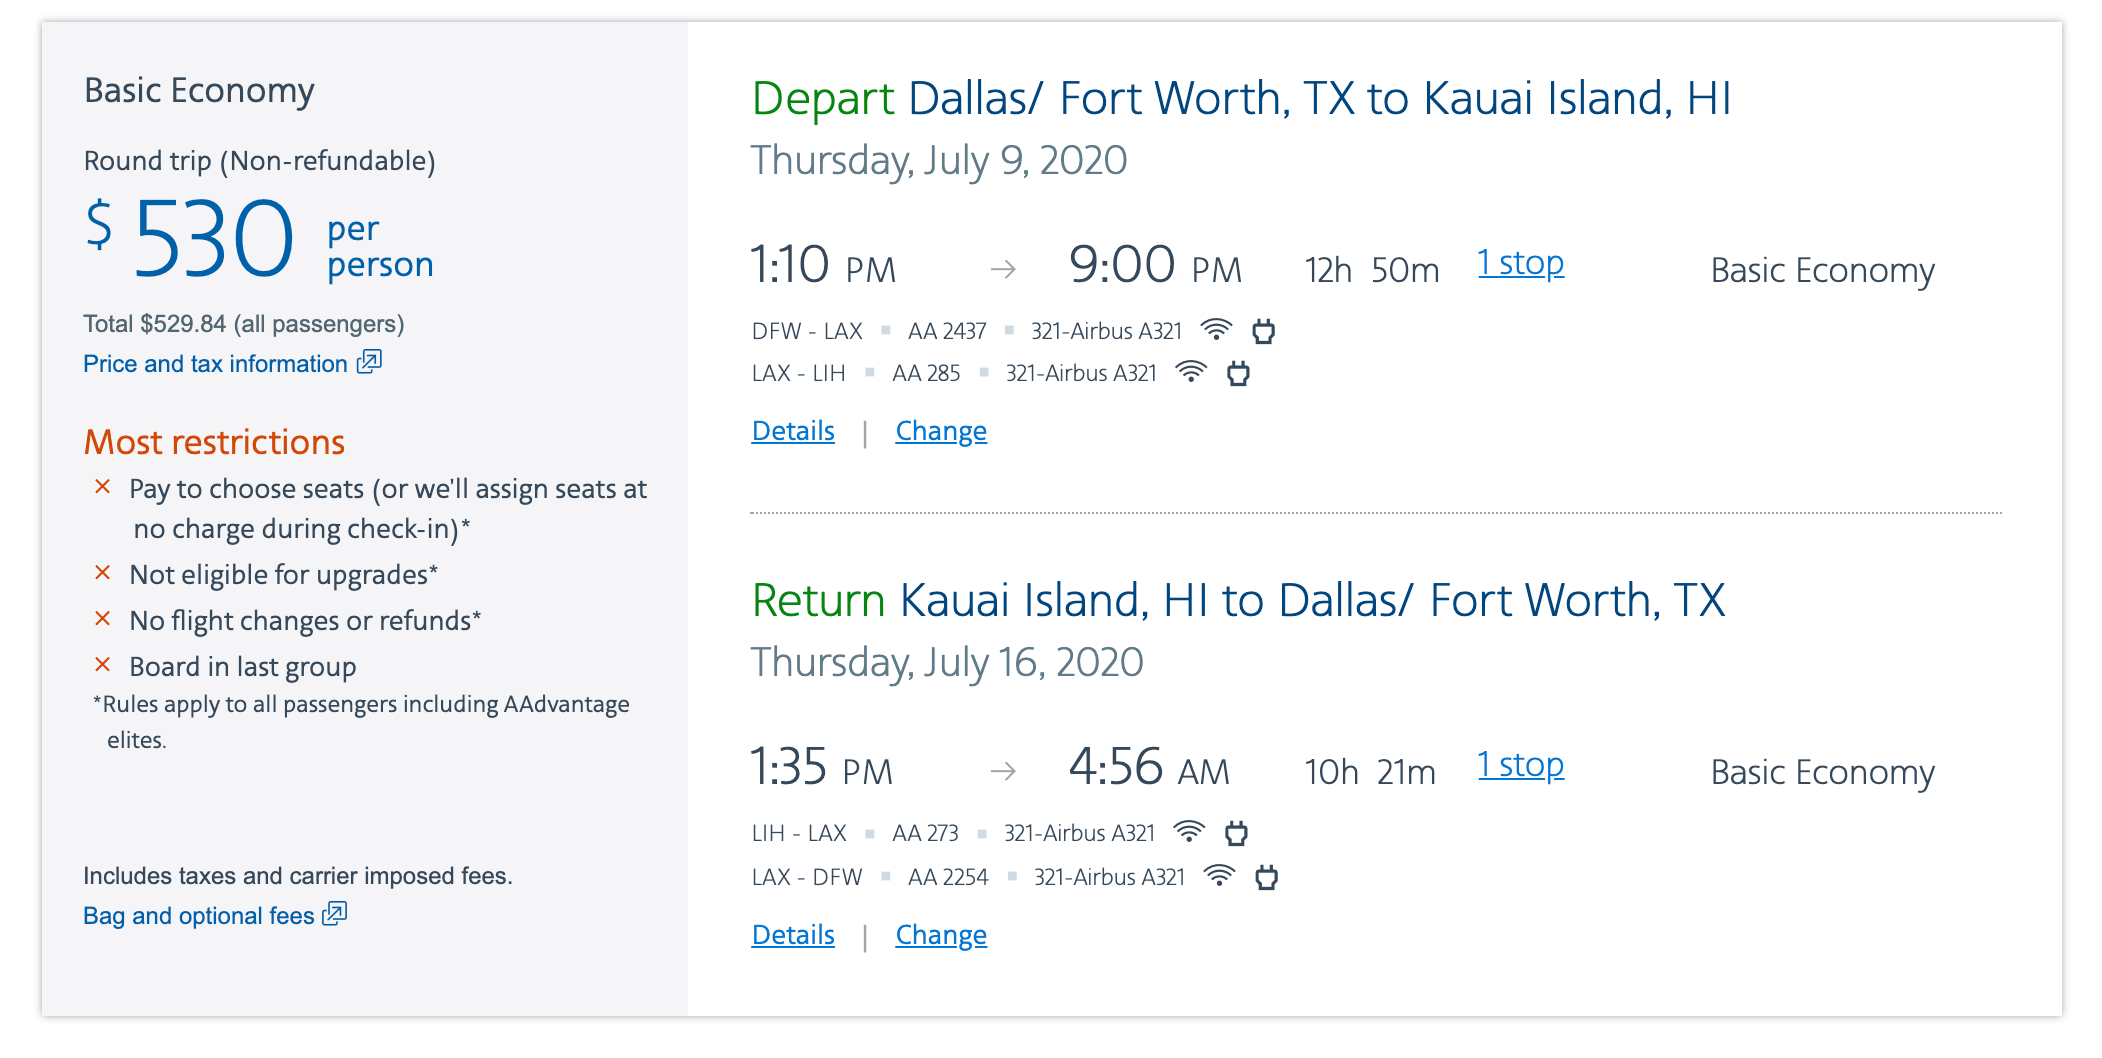View Details for the departing flight
The image size is (2102, 1058).
[793, 431]
